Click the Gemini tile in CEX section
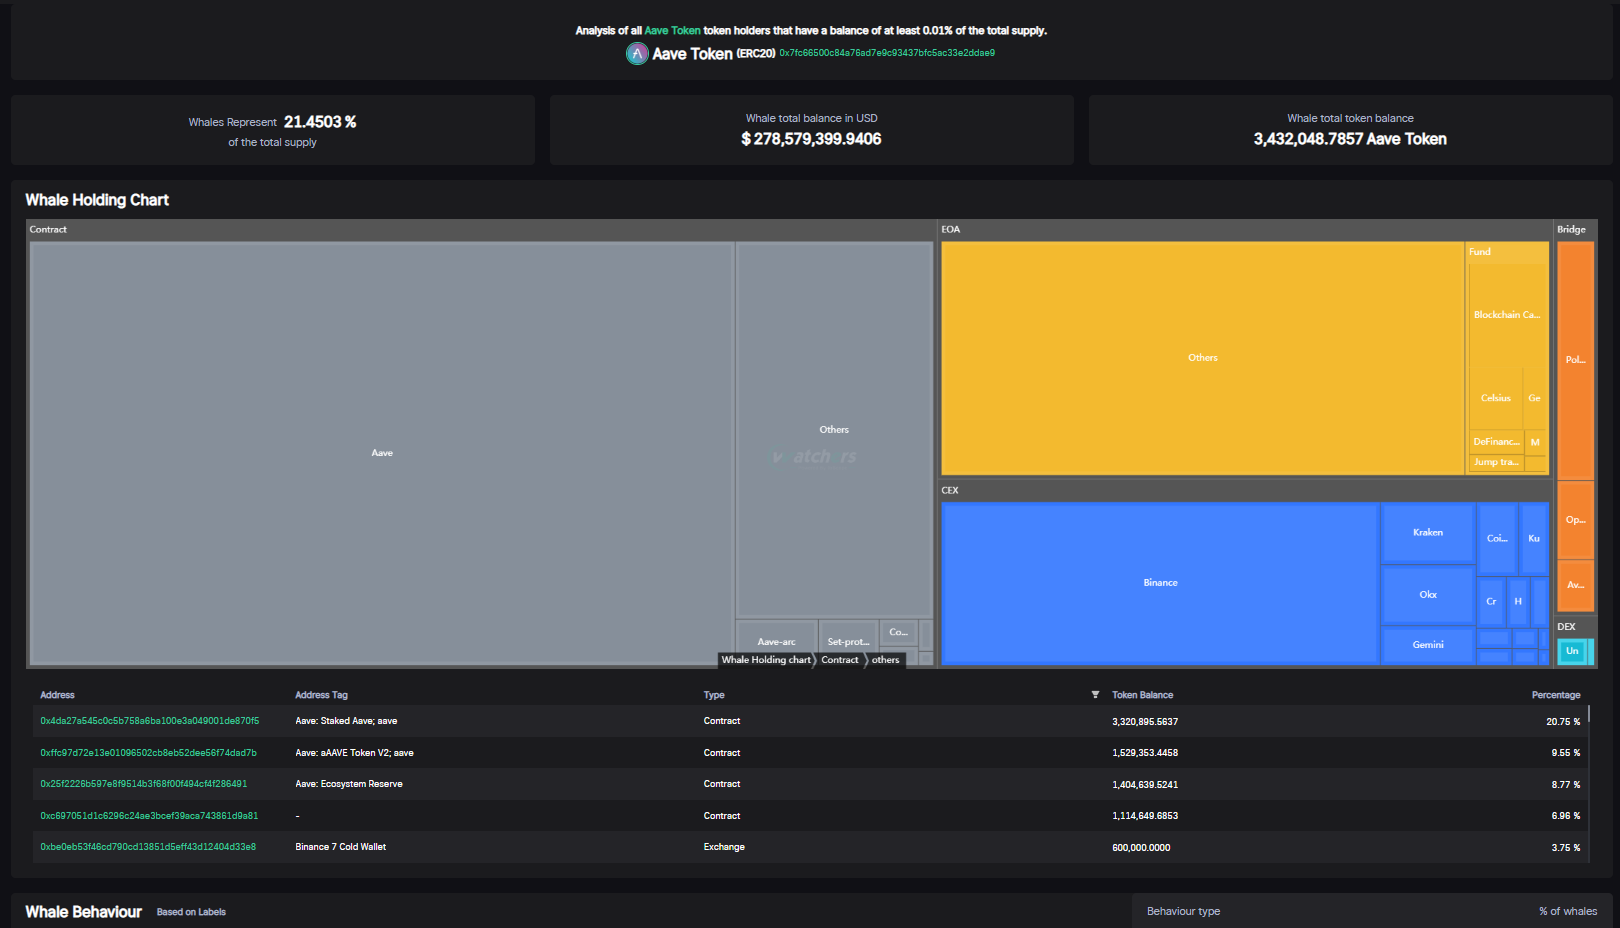Screen dimensions: 1620x928 coord(1427,645)
